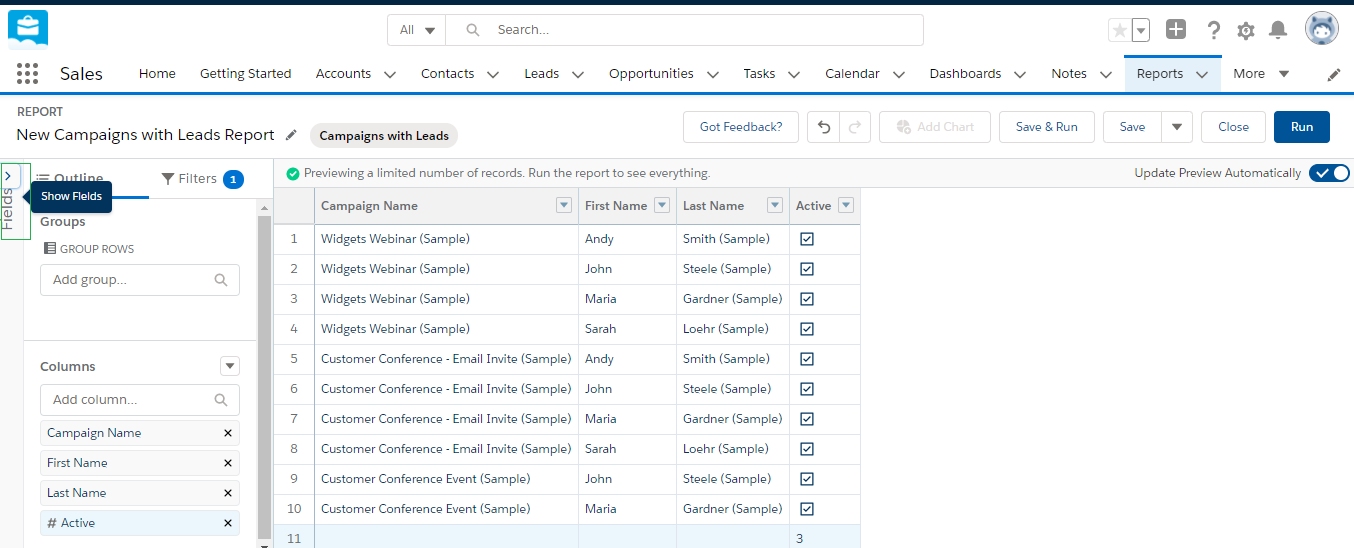Click the Save & Run button
Screen dimensions: 1354x548
[x=1046, y=127]
